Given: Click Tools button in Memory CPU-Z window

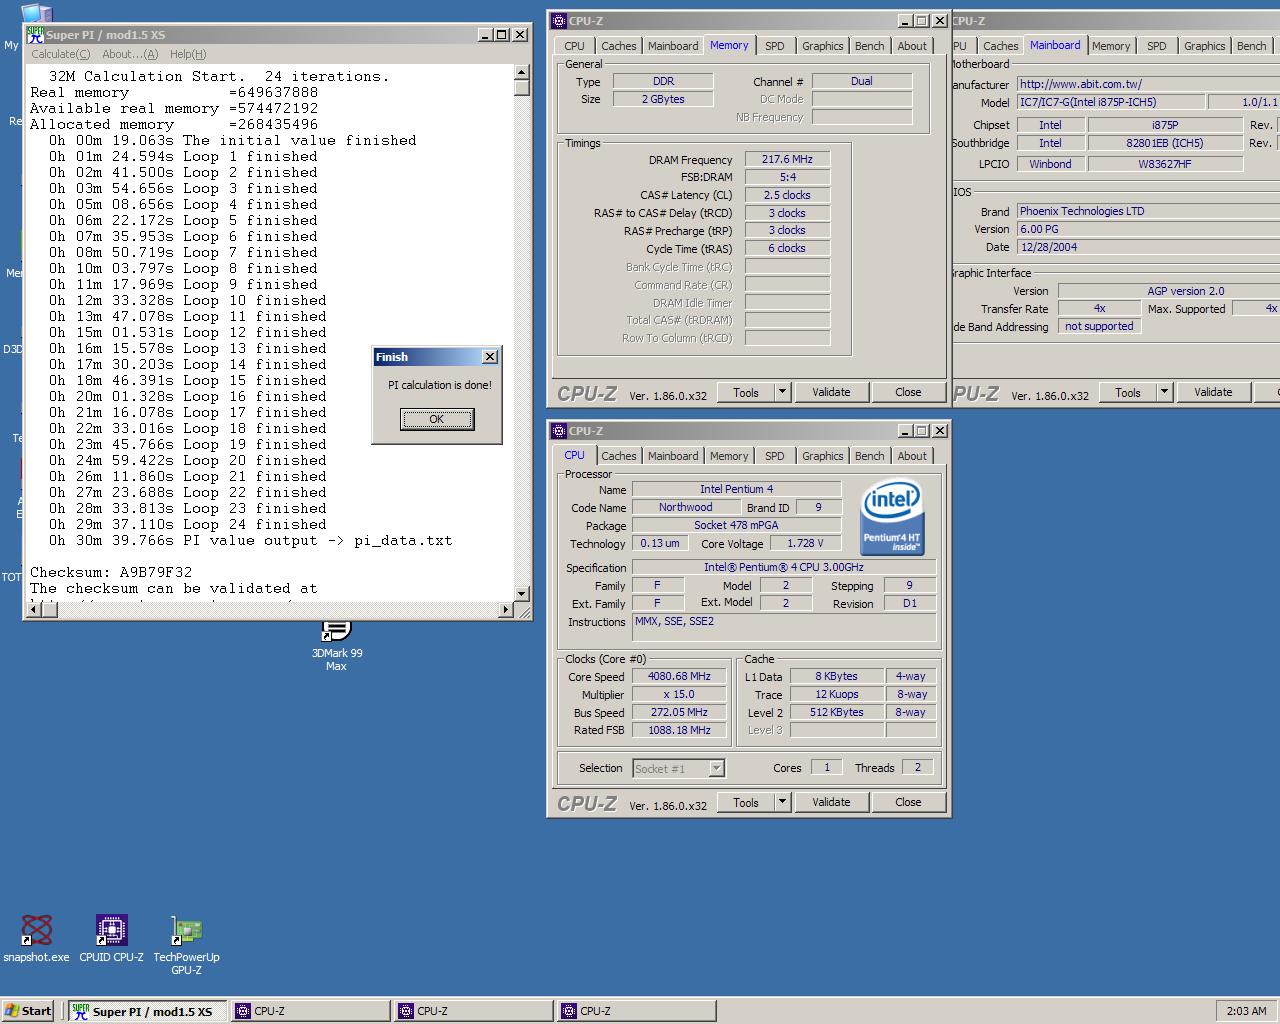Looking at the screenshot, I should pos(746,392).
